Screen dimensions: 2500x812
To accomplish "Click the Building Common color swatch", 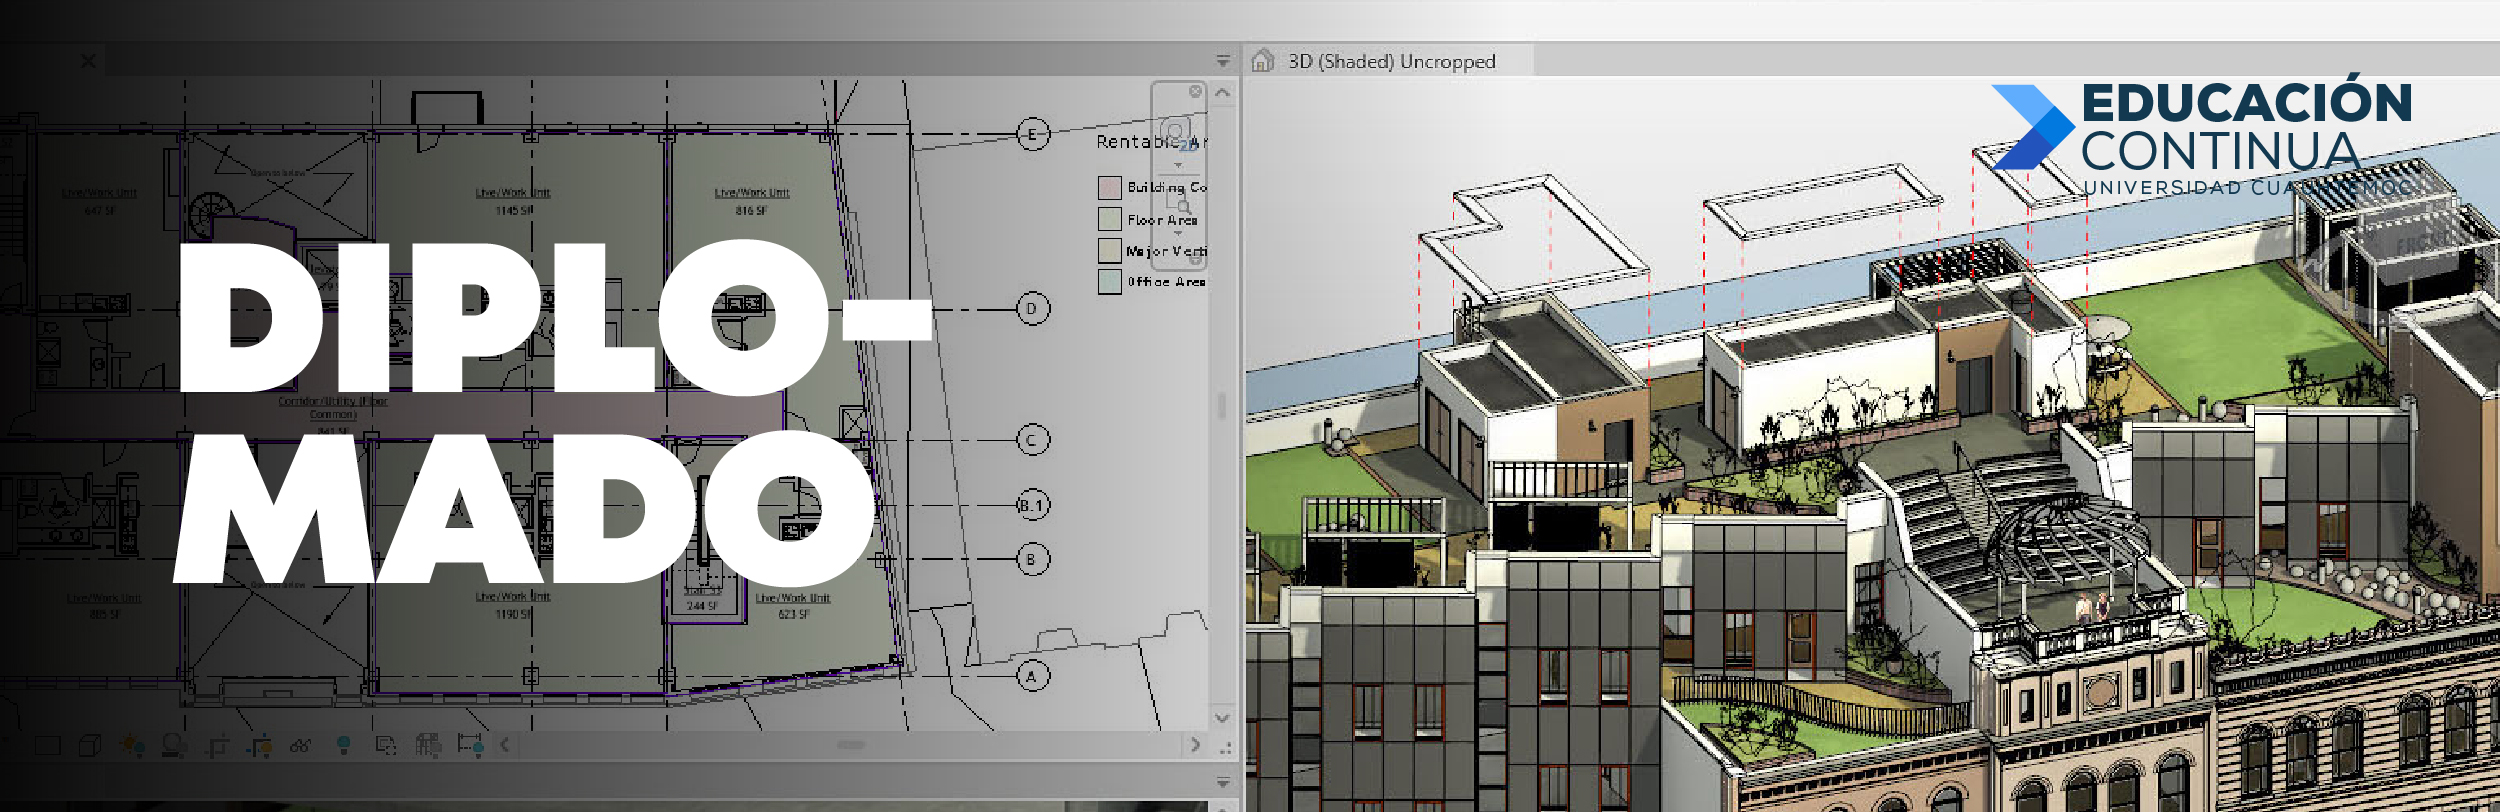I will pyautogui.click(x=1109, y=187).
